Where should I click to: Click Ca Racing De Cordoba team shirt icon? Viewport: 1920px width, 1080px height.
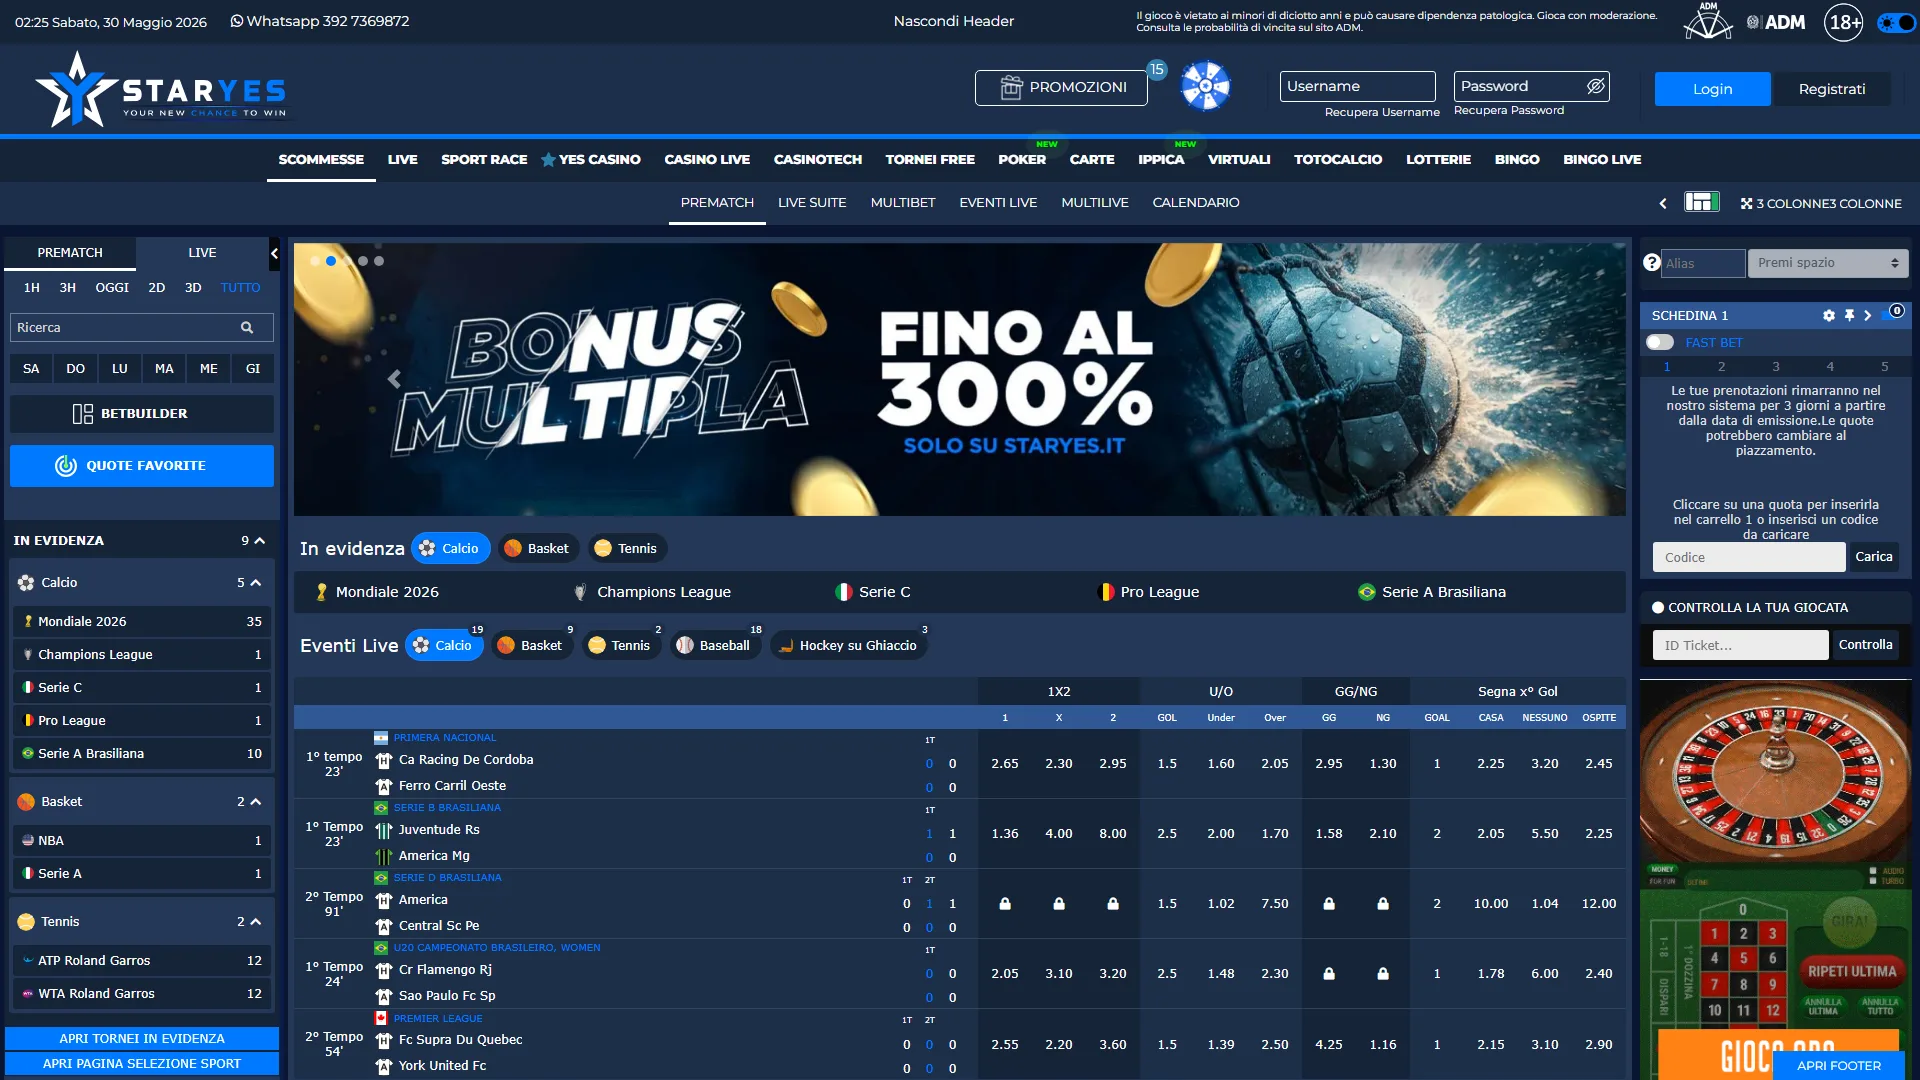383,760
